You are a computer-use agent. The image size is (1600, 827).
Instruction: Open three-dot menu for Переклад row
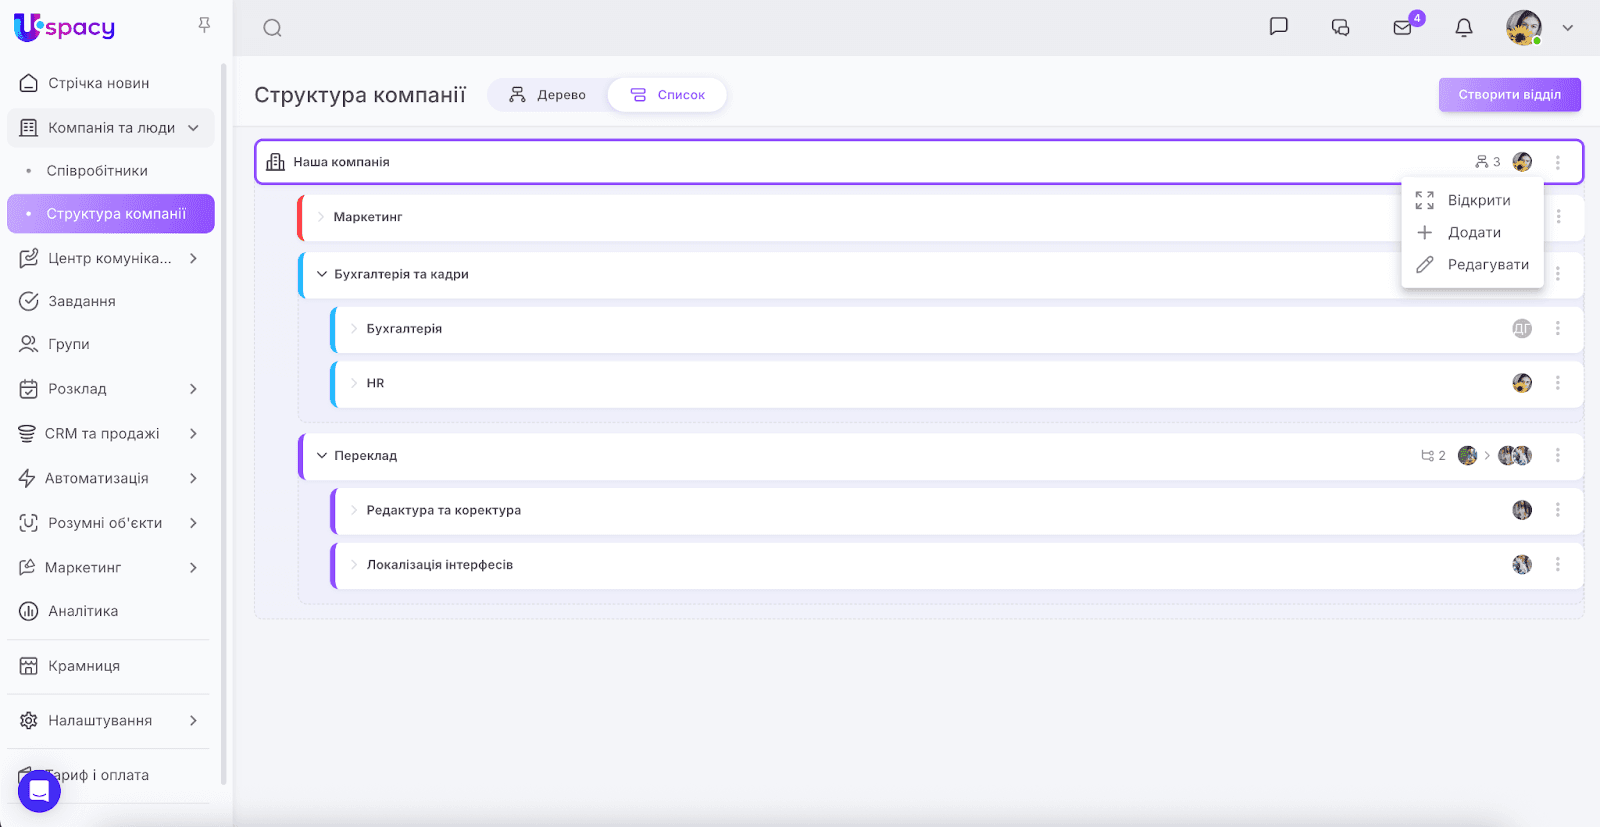point(1557,456)
